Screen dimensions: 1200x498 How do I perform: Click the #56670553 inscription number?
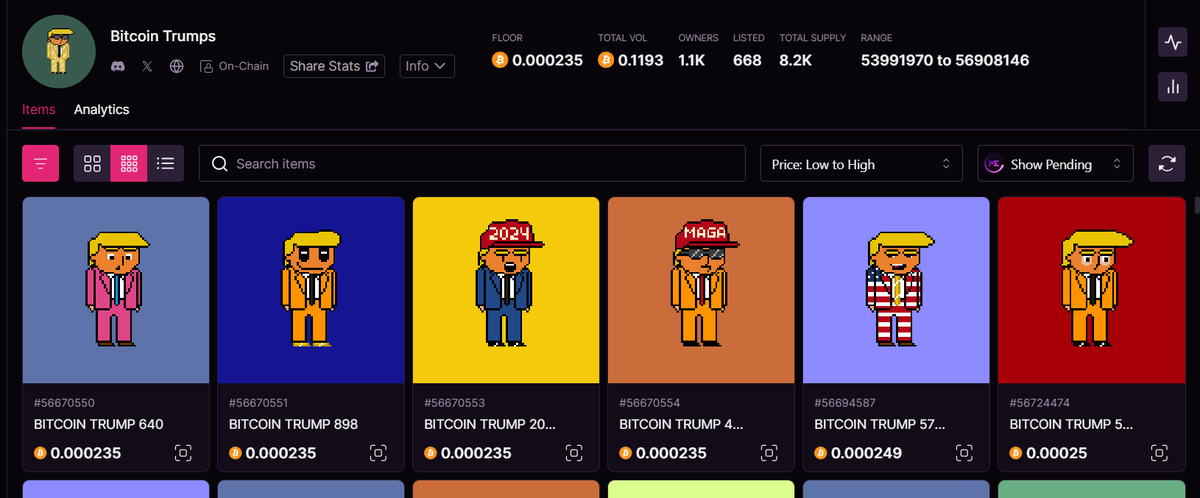click(x=455, y=403)
